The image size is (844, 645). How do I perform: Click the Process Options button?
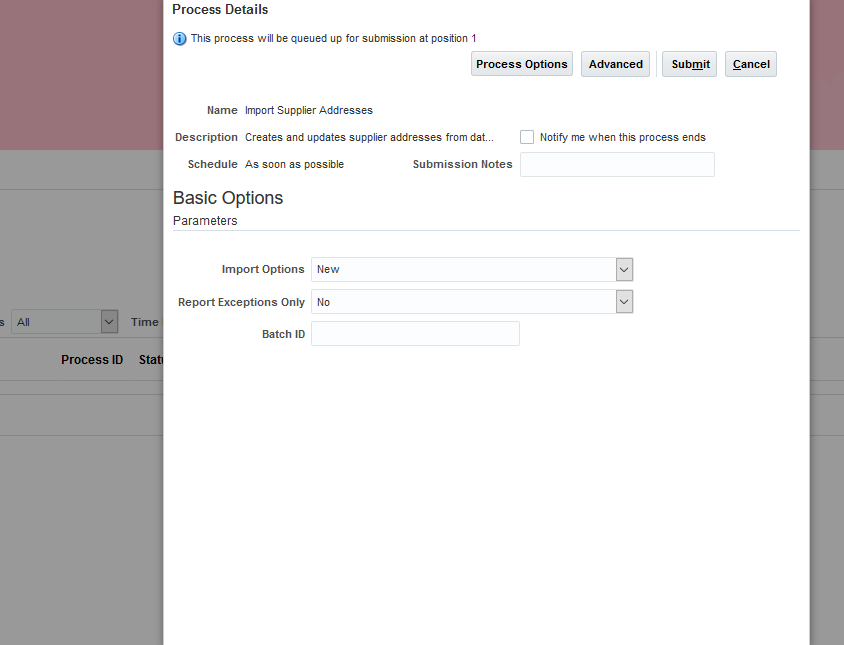coord(521,63)
